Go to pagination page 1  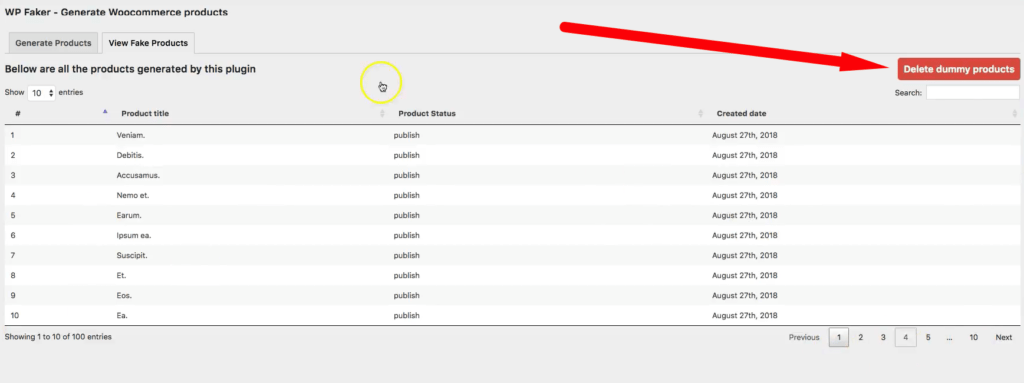coord(839,337)
